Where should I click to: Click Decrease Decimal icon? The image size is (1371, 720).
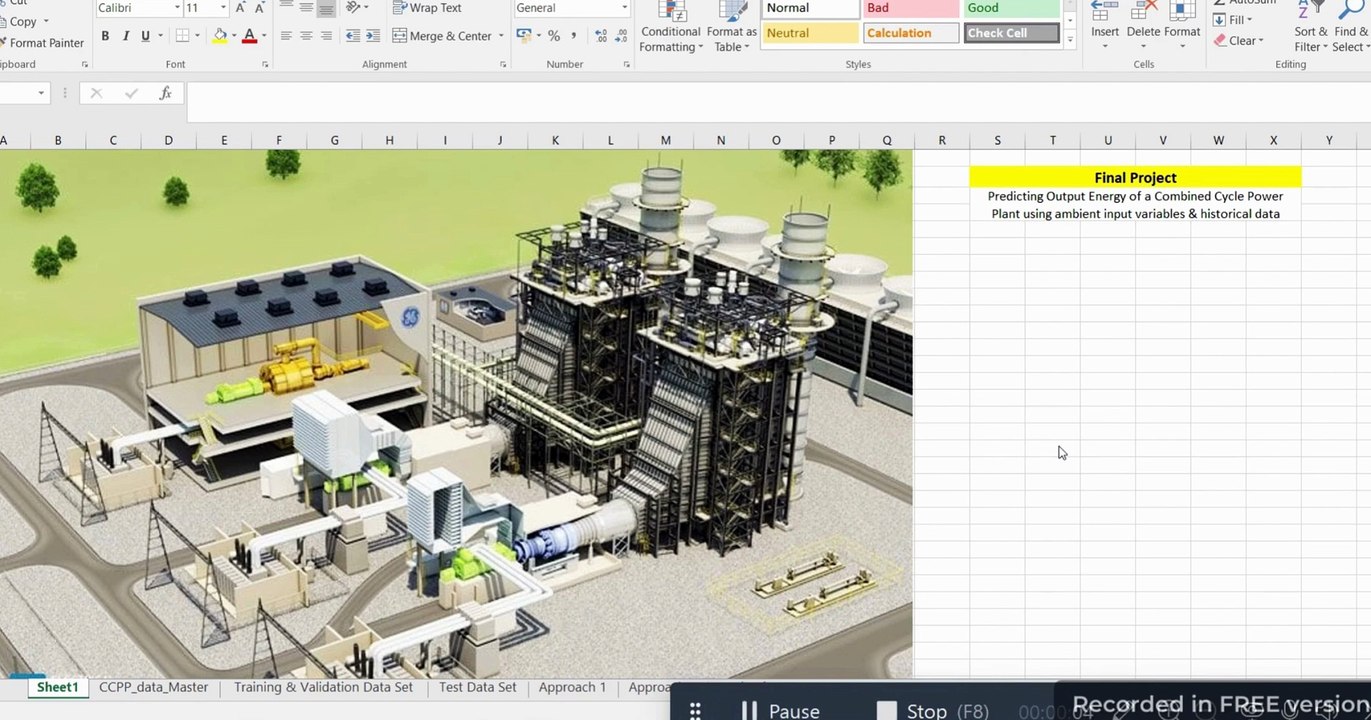point(621,36)
